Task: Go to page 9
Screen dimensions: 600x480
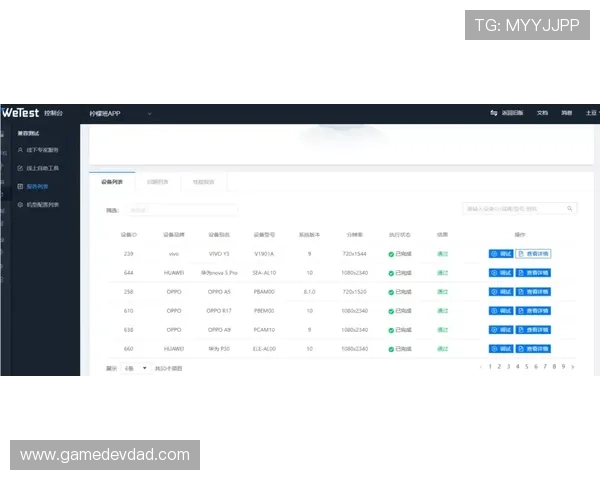Action: click(563, 367)
